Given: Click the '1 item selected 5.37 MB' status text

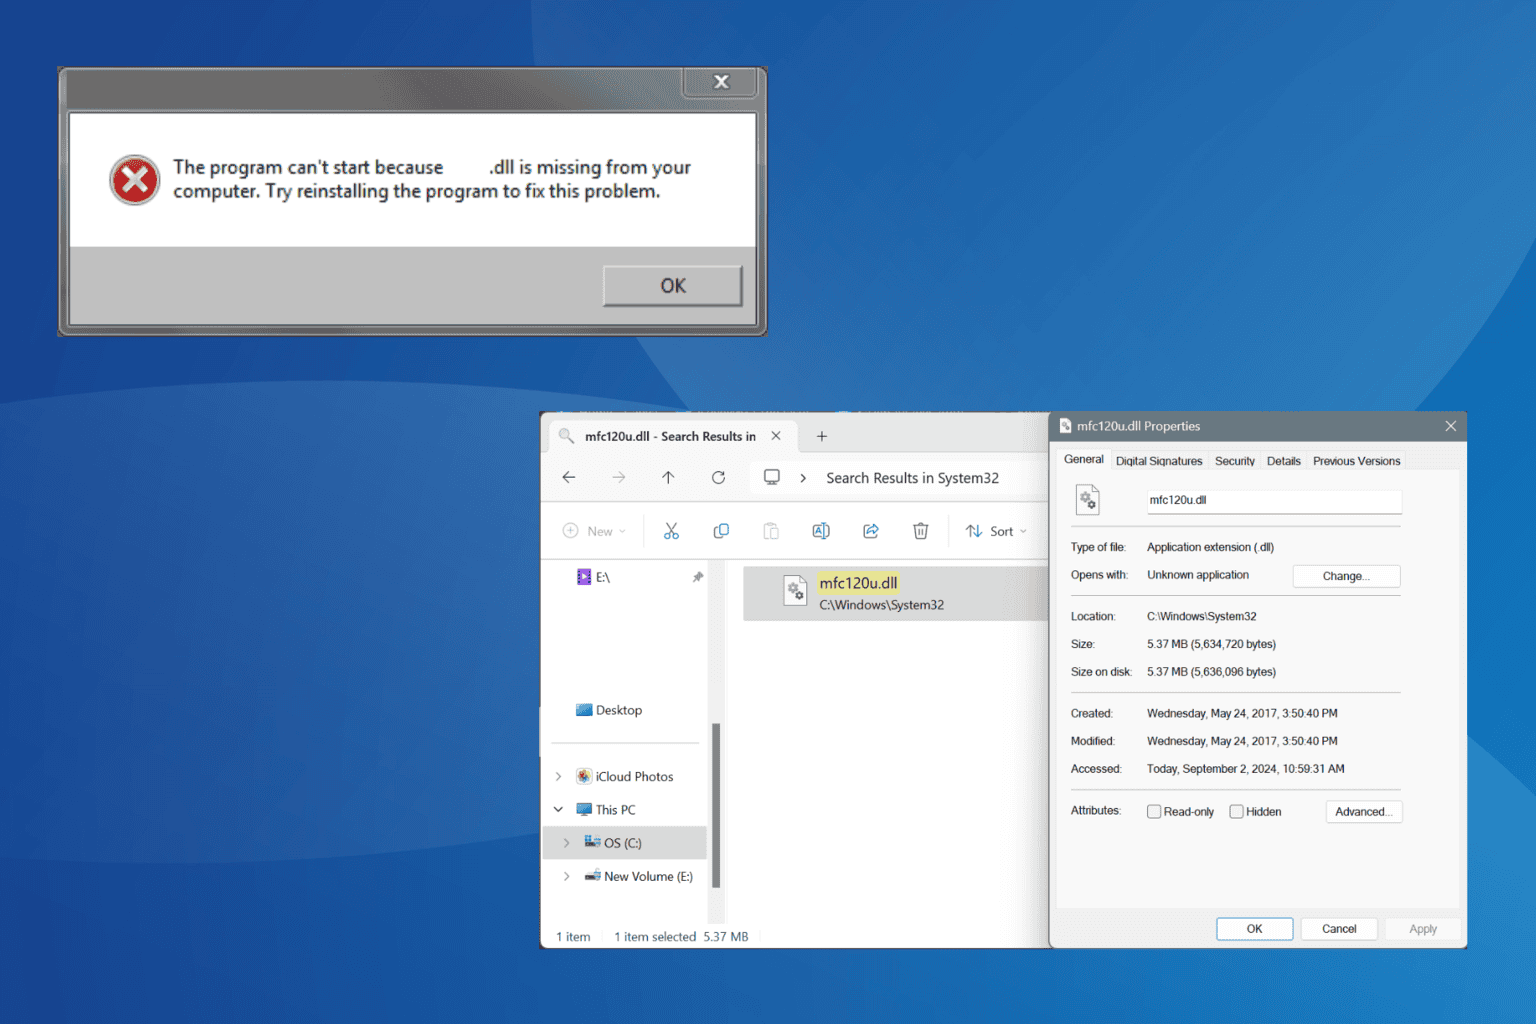Looking at the screenshot, I should (x=681, y=937).
